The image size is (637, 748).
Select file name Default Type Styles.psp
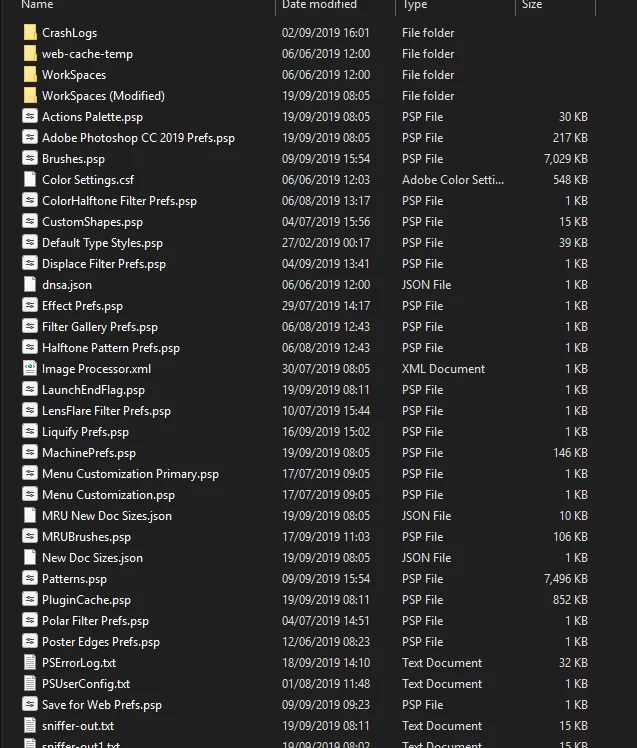(102, 243)
